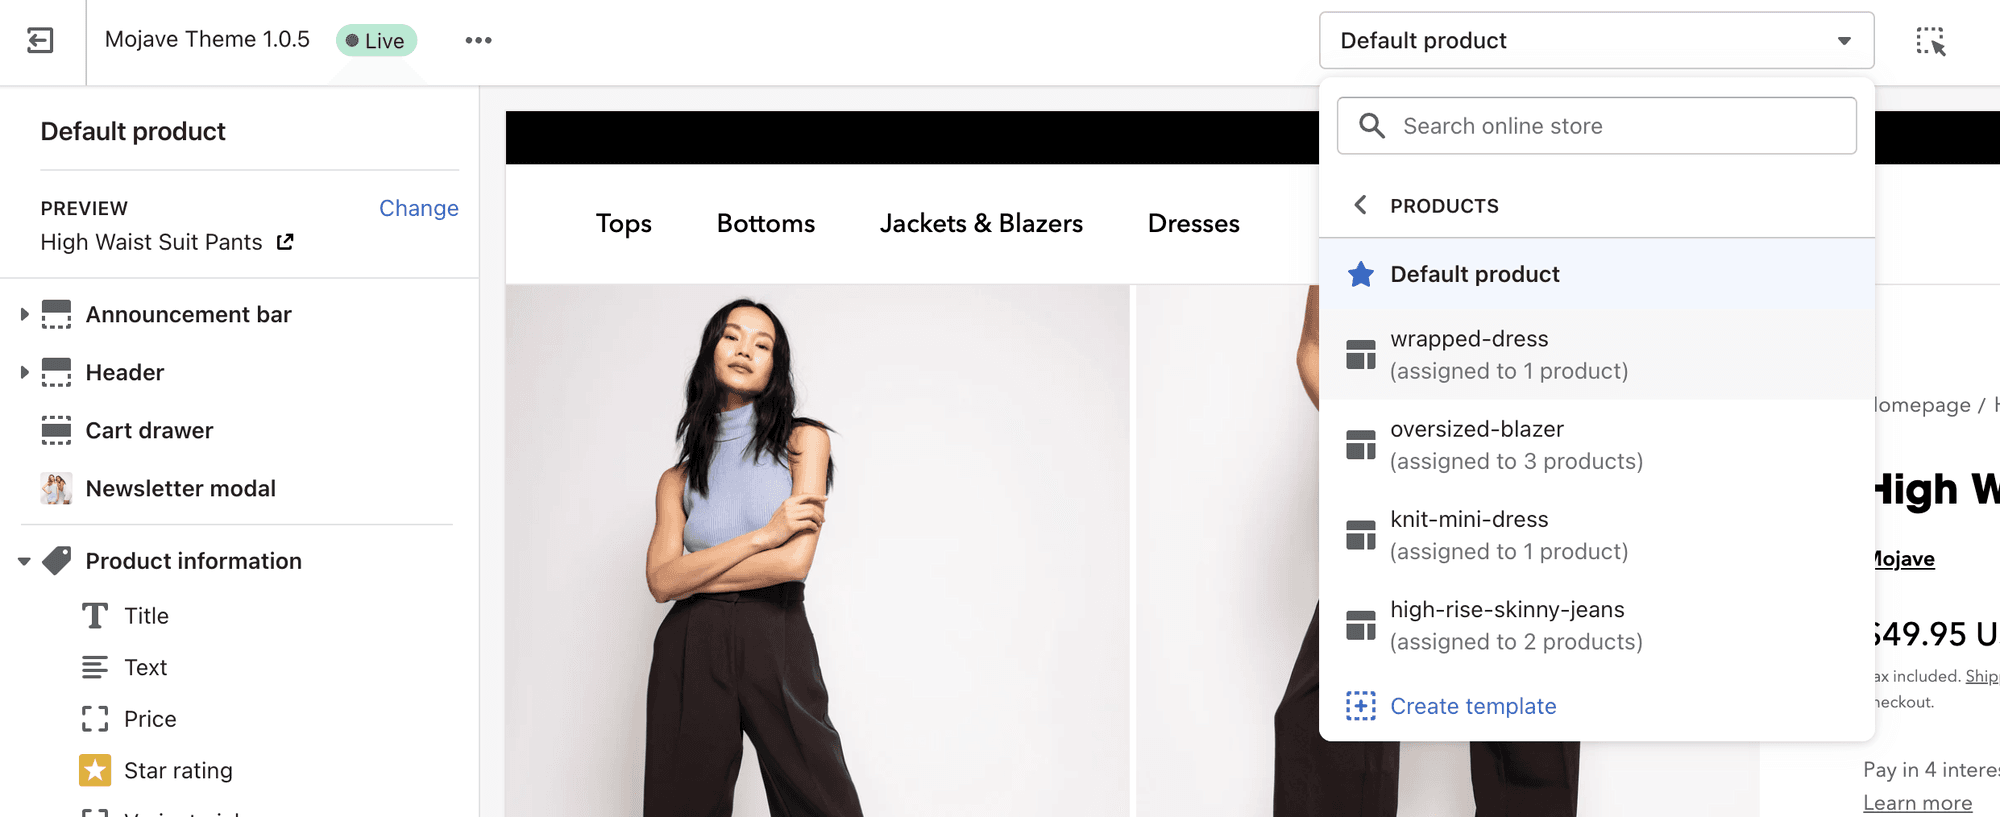Viewport: 2000px width, 817px height.
Task: Open the Default product template dropdown
Action: (1596, 40)
